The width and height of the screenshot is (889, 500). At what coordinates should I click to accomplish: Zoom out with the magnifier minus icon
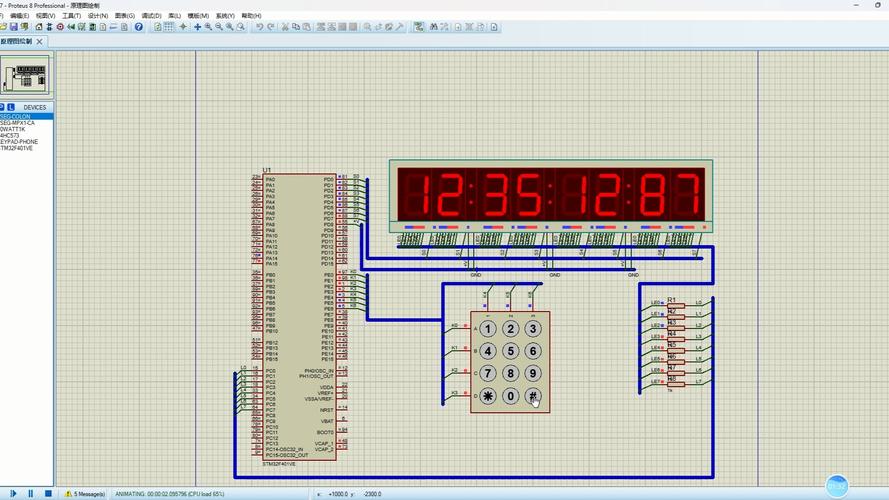coord(219,27)
